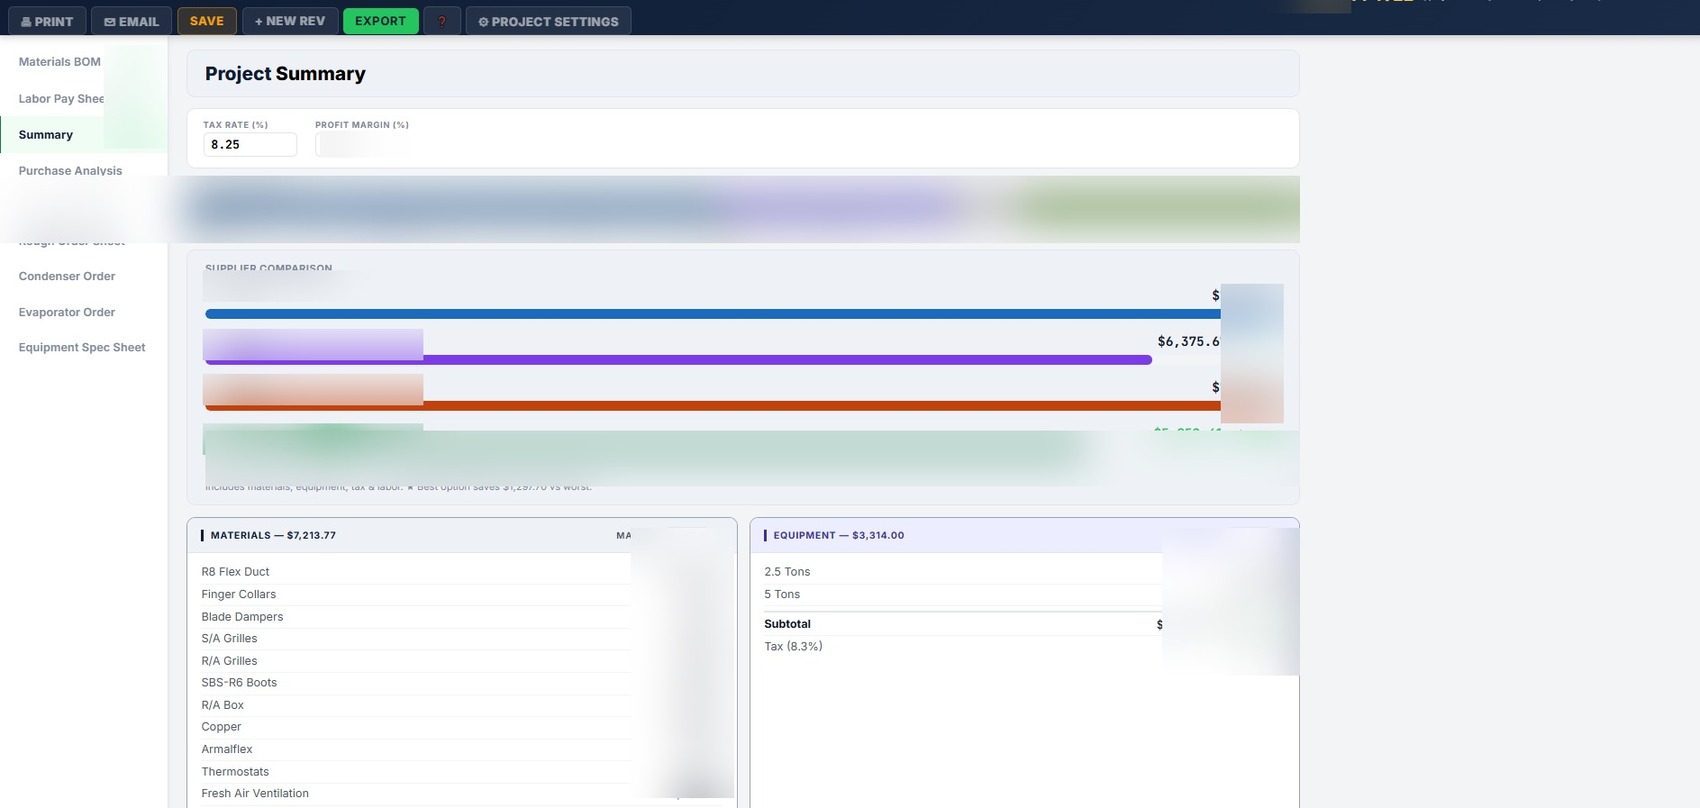Select the S/A Grilles row

coord(462,639)
